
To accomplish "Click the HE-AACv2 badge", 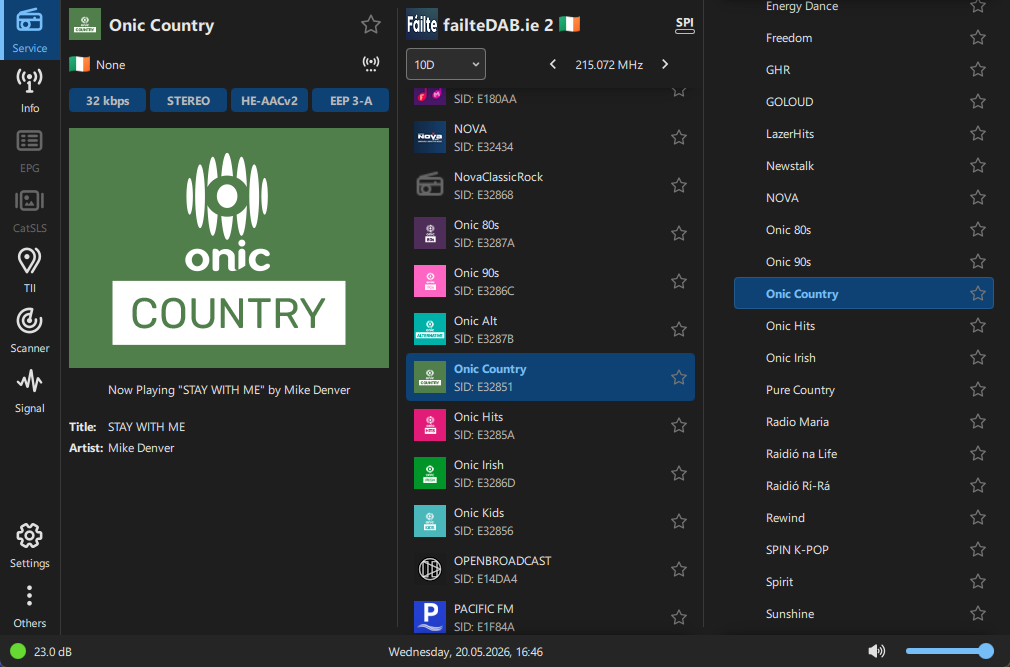I will tap(269, 100).
